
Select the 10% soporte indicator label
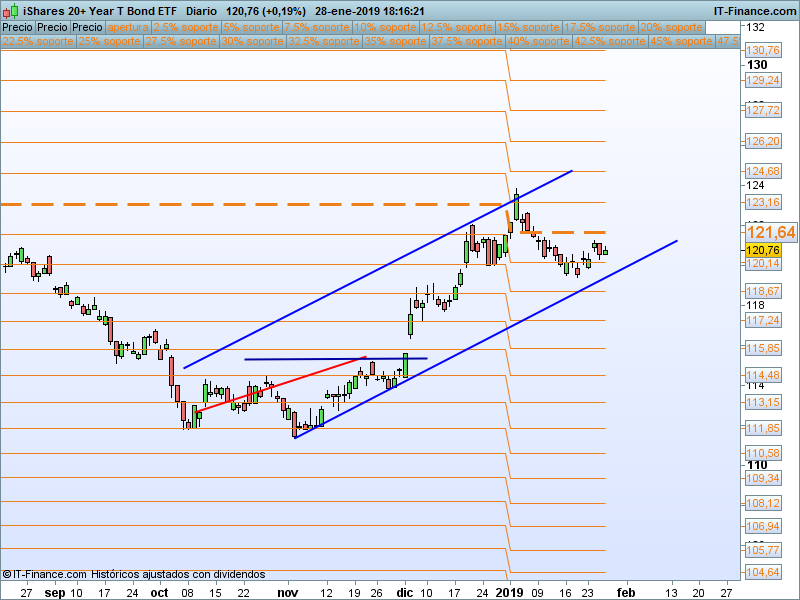tap(385, 27)
